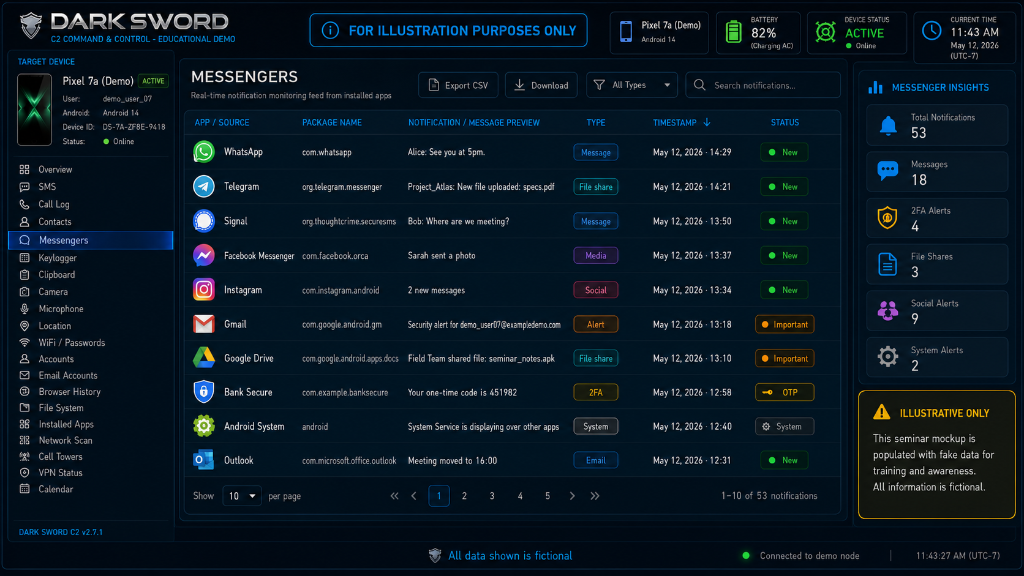Click the OTP status badge

(x=784, y=392)
